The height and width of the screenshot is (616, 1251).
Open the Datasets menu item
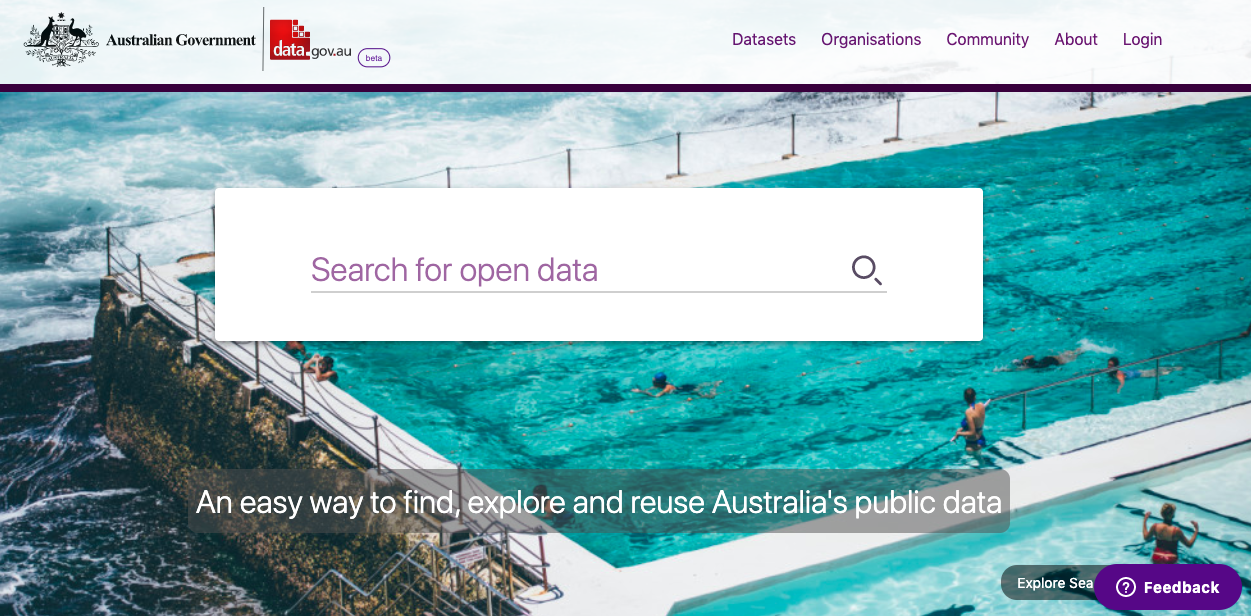click(764, 40)
